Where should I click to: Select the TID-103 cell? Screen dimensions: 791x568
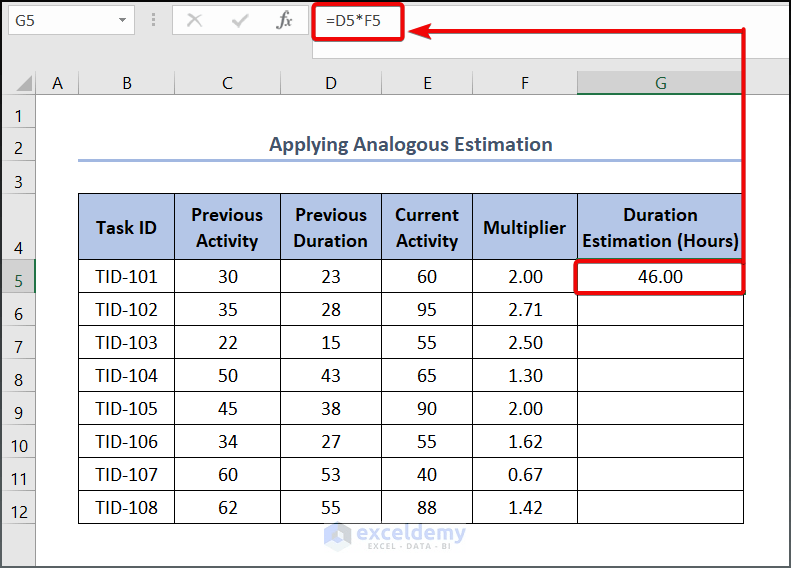[x=127, y=343]
